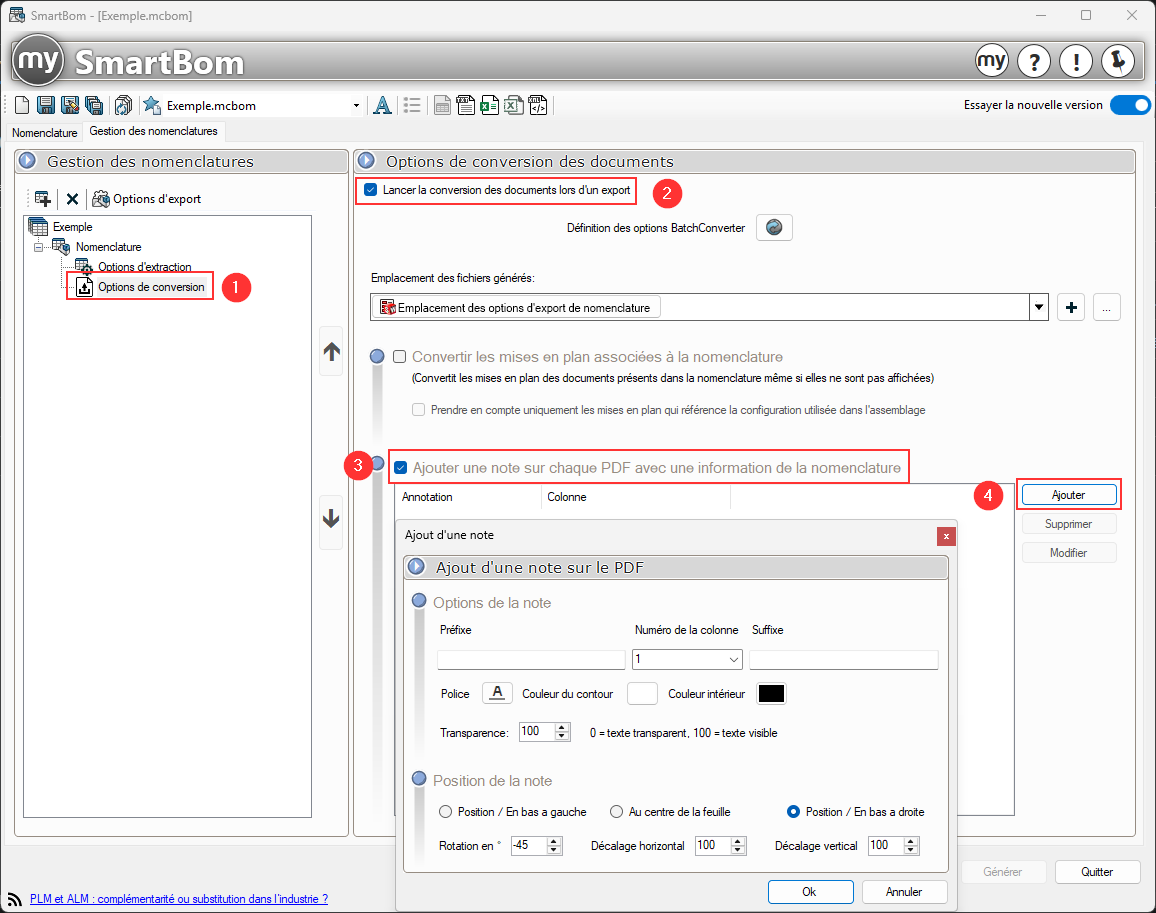Toggle 'Essayer la nouvelle version' switch
The image size is (1156, 913).
tap(1130, 105)
